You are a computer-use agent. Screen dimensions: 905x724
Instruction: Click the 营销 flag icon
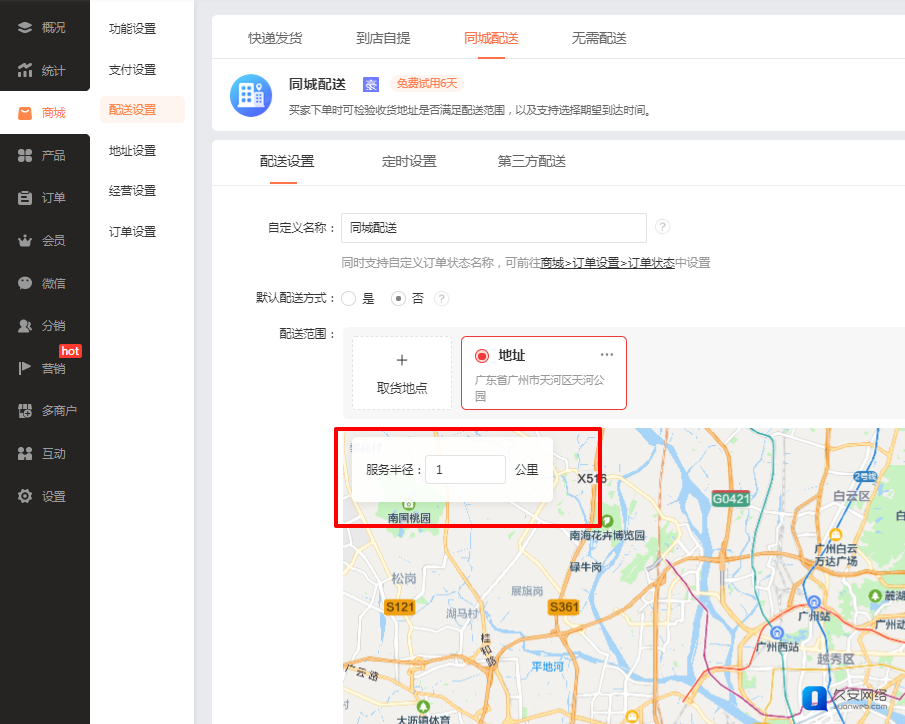pos(25,368)
